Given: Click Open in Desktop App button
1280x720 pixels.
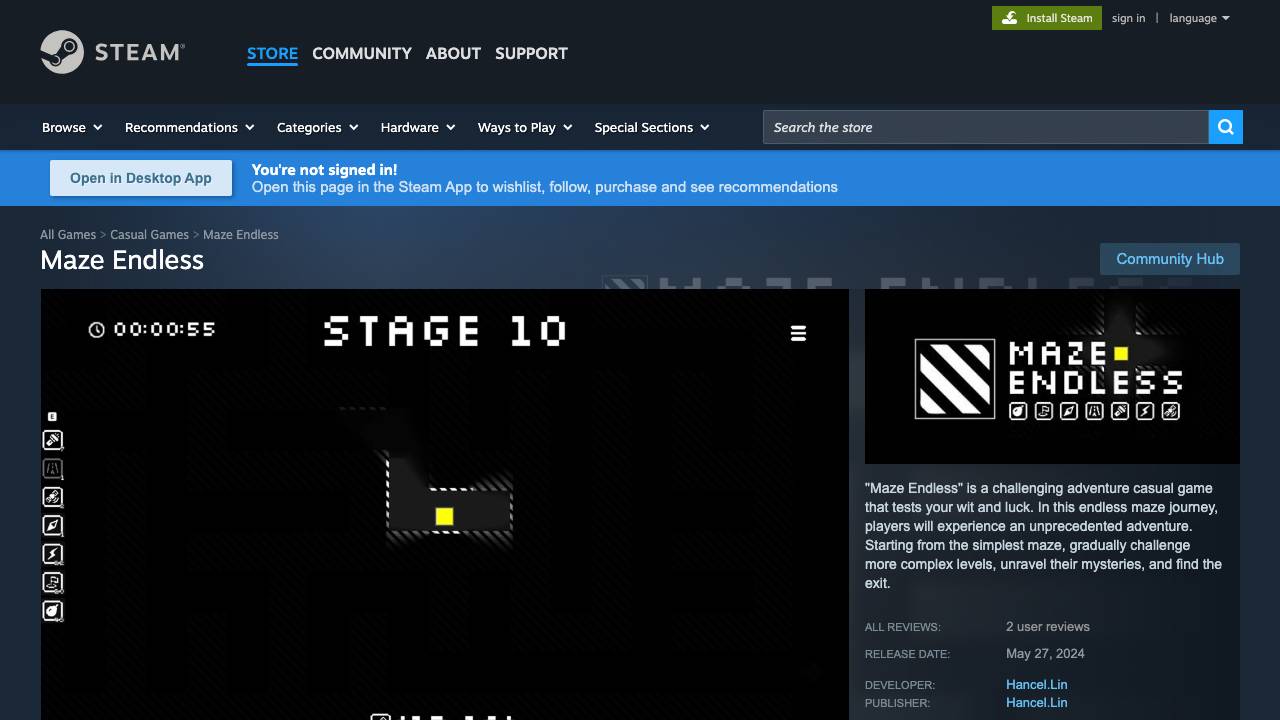Looking at the screenshot, I should (141, 178).
